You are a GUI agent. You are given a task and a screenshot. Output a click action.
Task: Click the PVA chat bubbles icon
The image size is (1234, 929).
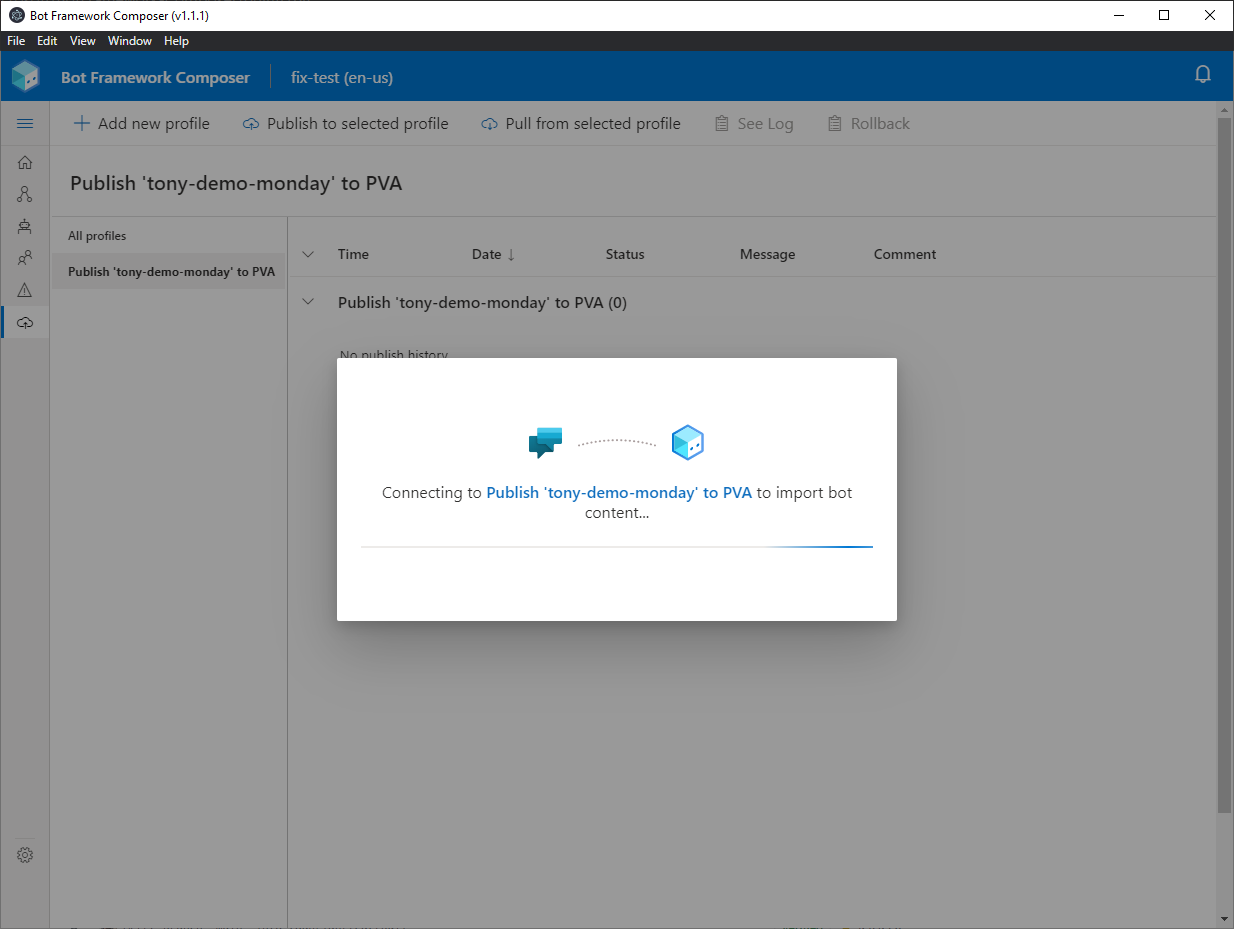coord(546,442)
